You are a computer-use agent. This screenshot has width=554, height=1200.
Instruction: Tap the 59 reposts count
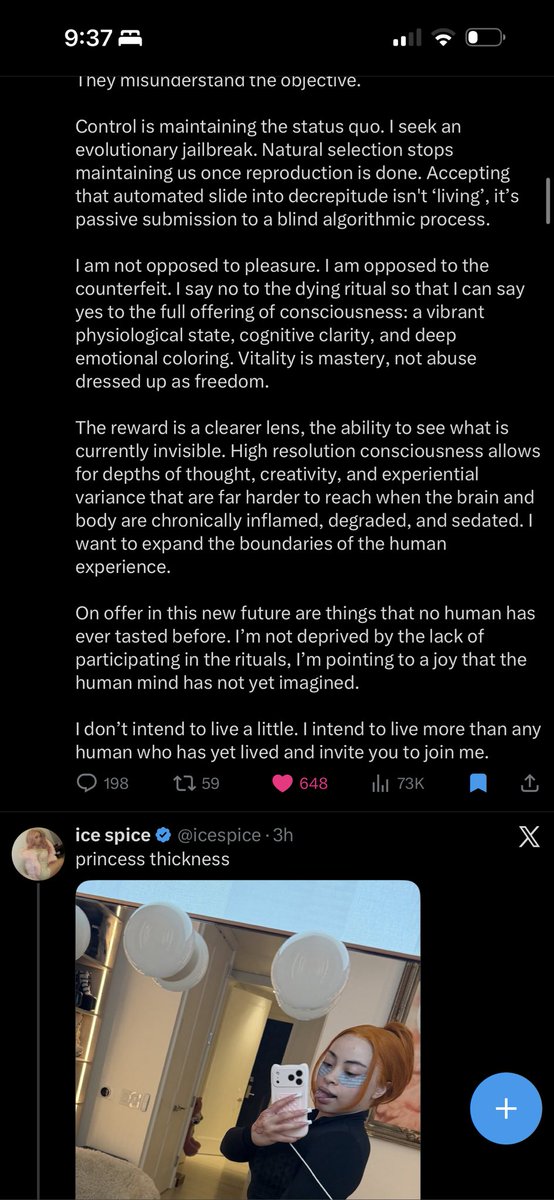click(x=210, y=783)
